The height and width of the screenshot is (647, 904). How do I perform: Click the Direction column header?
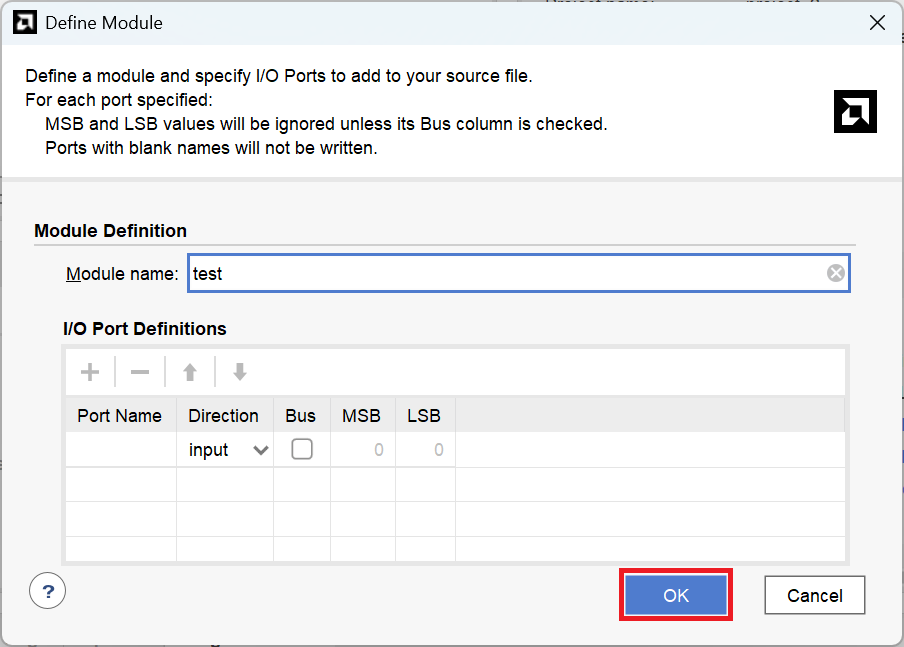pos(224,416)
